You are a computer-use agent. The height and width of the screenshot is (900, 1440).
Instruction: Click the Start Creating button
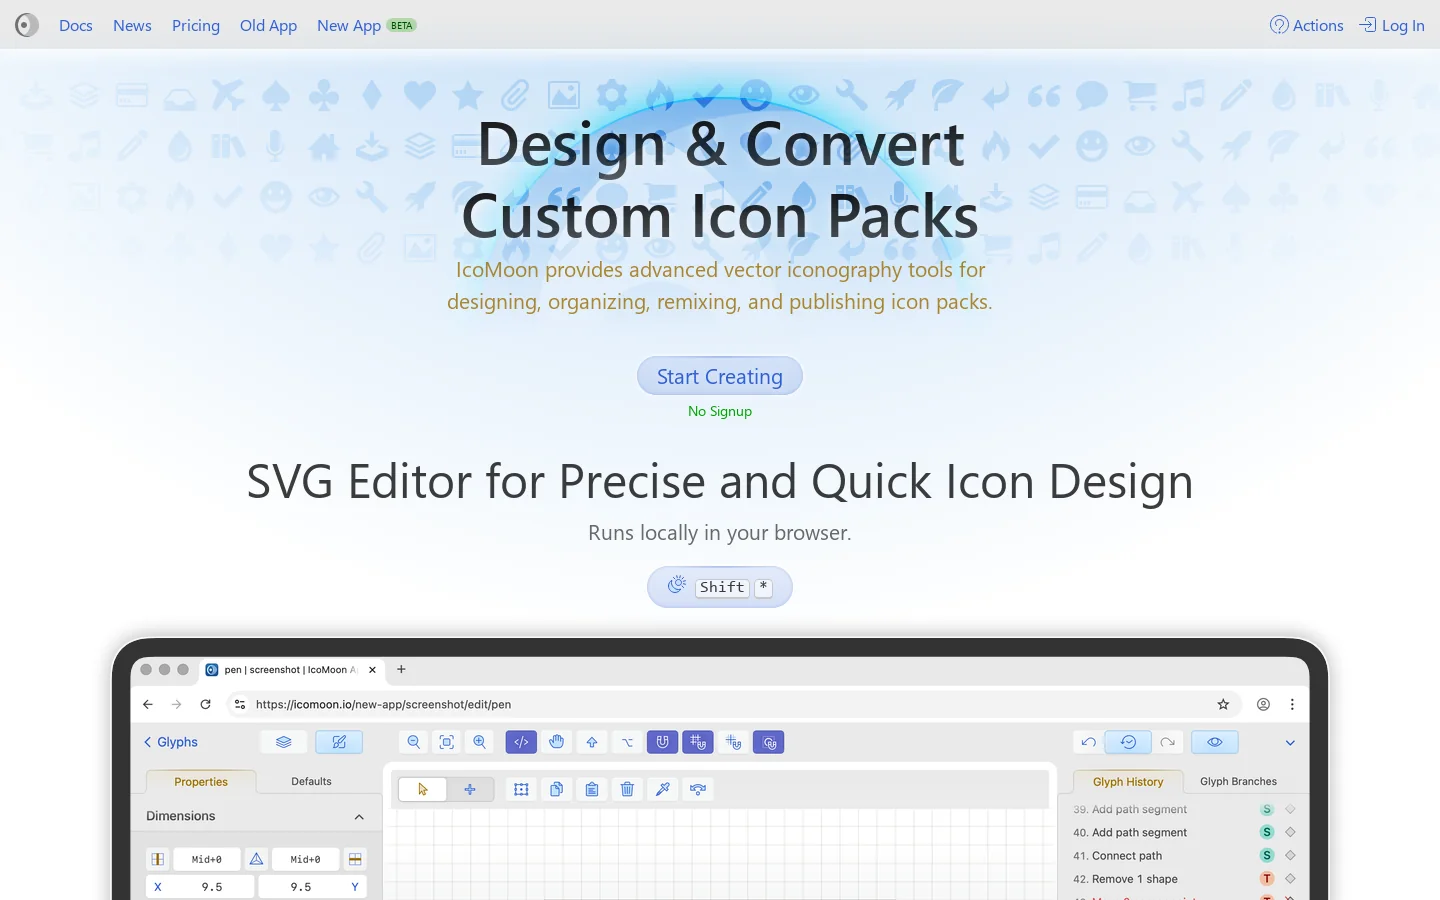pyautogui.click(x=720, y=376)
